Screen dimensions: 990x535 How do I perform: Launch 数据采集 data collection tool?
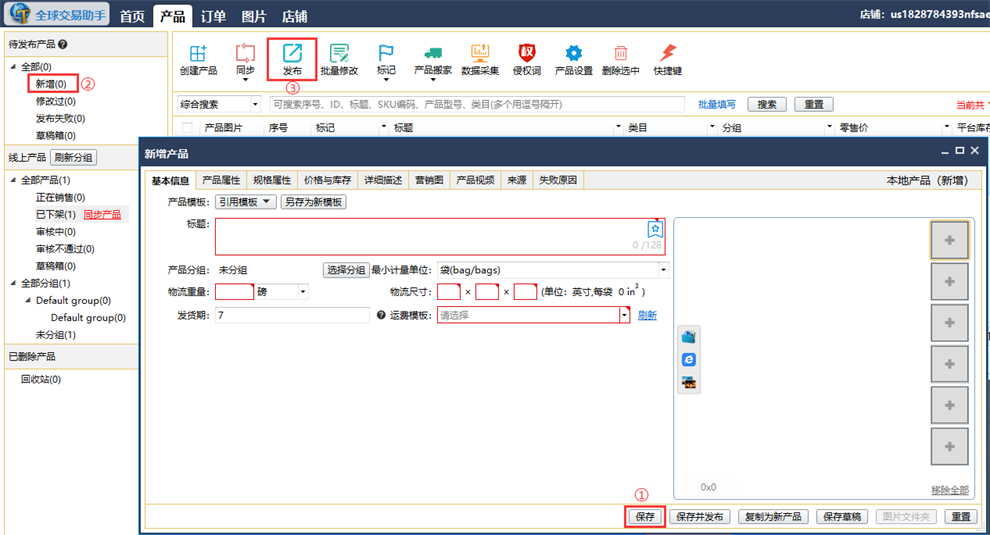[480, 60]
